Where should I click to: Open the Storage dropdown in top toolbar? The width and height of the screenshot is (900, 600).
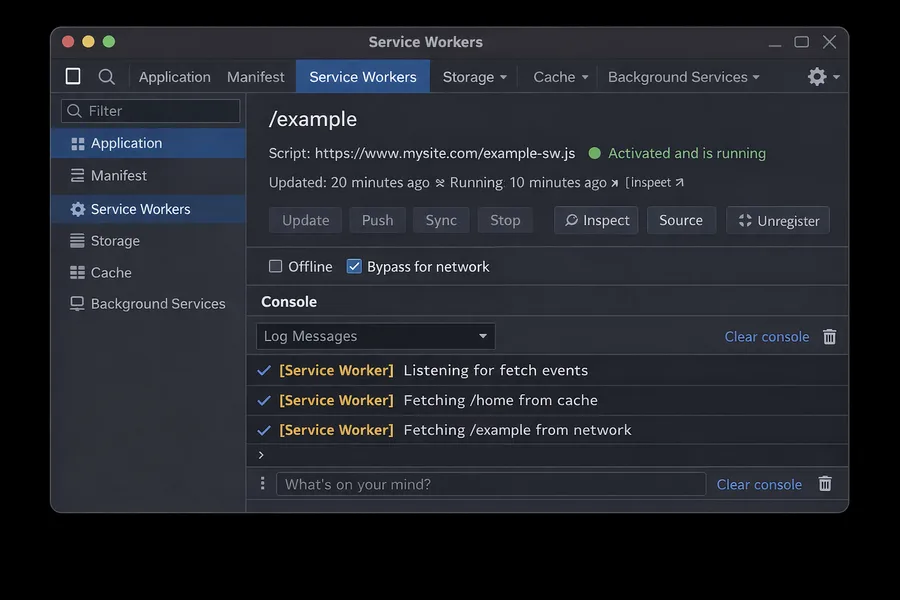(x=475, y=77)
